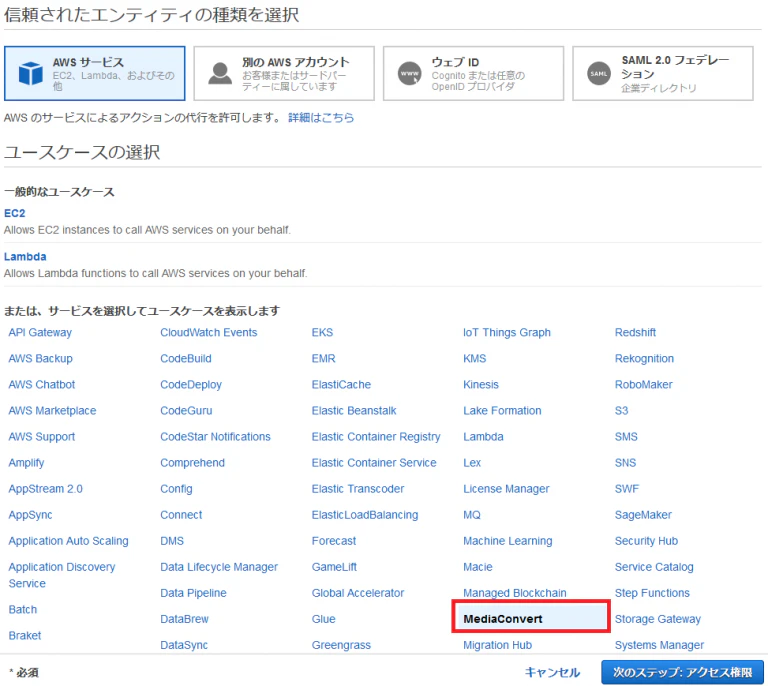768x686 pixels.
Task: Select ElasticLoadBalancing service
Action: (x=365, y=515)
